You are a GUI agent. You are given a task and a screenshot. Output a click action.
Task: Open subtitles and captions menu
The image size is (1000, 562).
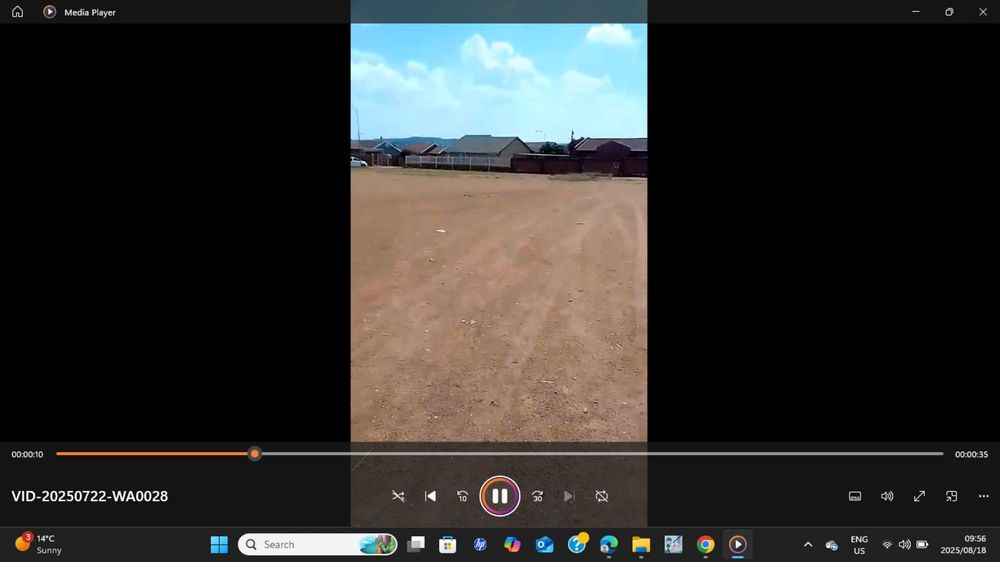point(855,496)
